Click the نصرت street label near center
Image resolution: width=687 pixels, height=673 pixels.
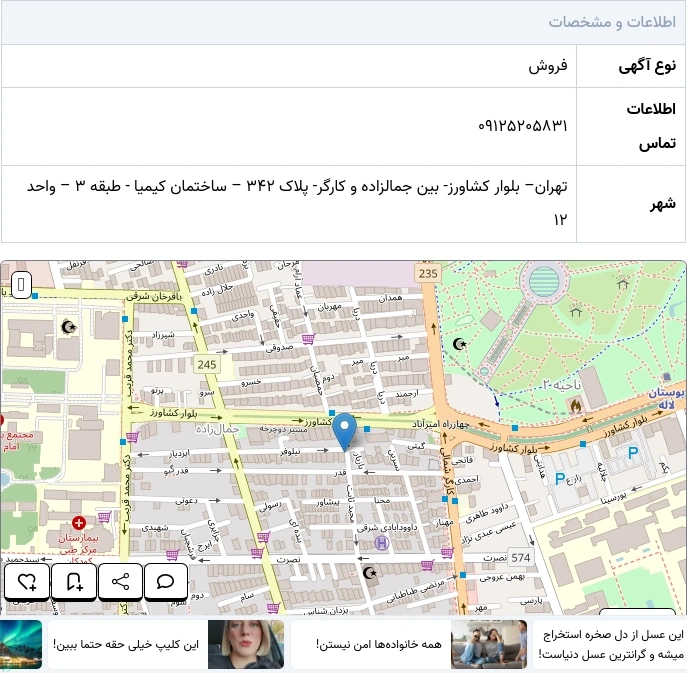(x=288, y=560)
